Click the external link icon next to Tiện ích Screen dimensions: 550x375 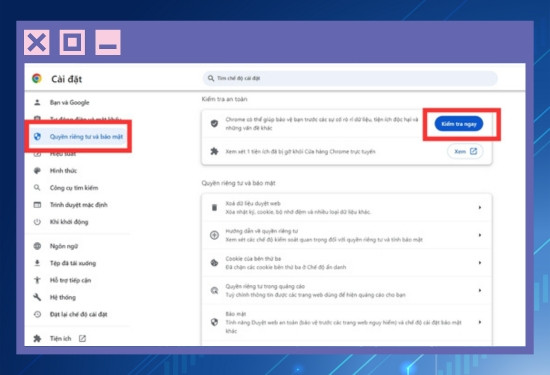(x=82, y=339)
